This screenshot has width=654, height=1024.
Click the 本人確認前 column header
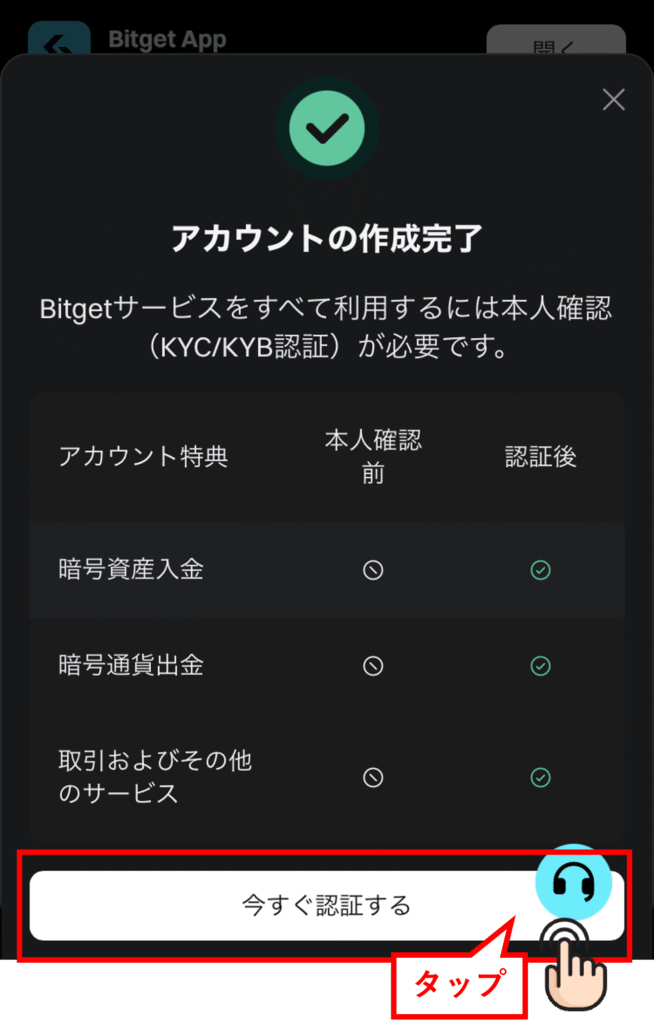pos(373,457)
